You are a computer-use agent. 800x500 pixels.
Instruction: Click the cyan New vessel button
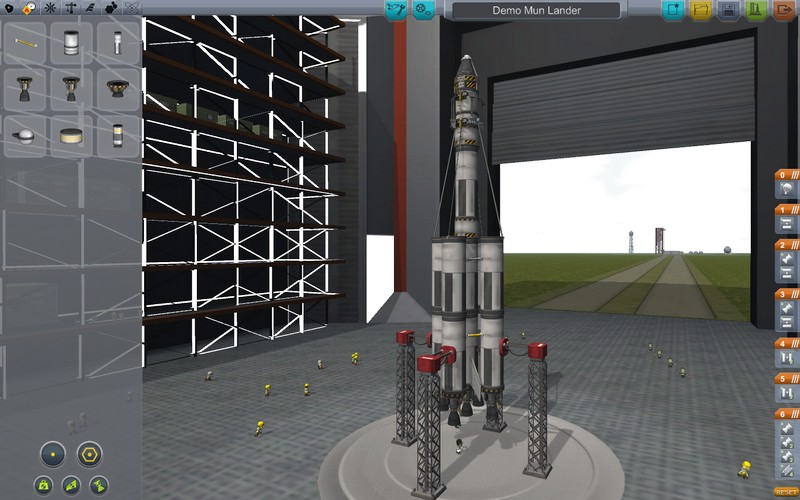click(x=673, y=10)
